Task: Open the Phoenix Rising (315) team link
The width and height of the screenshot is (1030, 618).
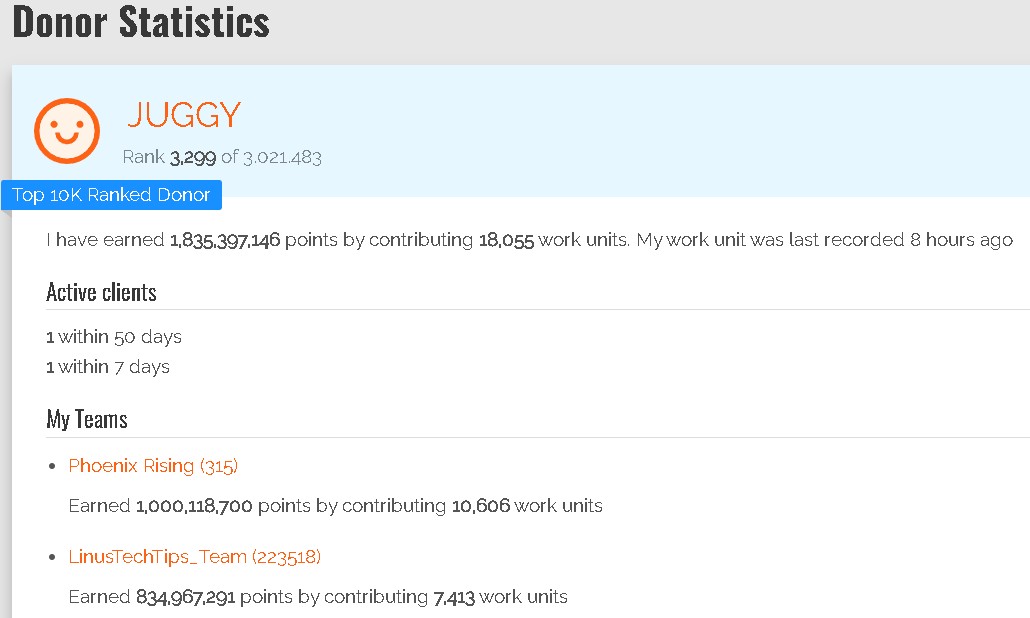Action: (153, 466)
